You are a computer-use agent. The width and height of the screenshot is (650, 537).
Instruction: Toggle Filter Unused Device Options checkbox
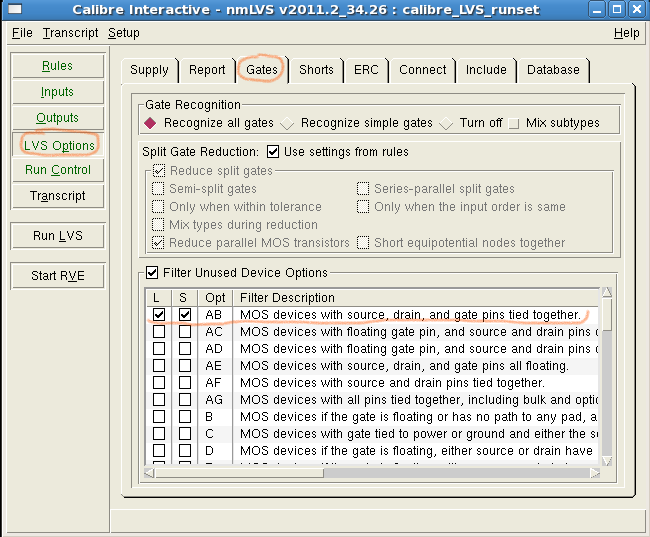(x=152, y=273)
